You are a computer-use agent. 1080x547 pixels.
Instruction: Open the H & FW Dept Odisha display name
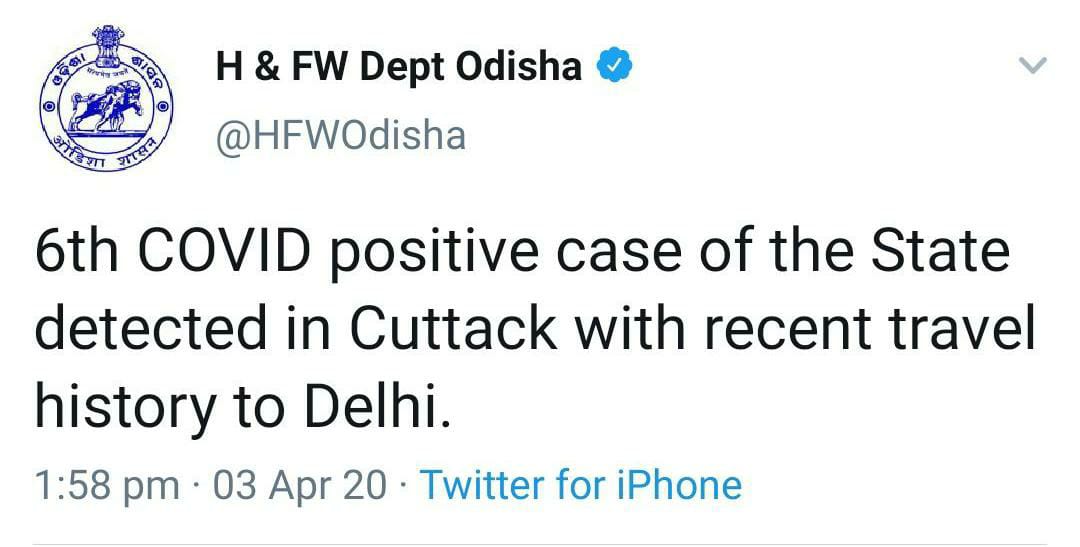coord(399,67)
